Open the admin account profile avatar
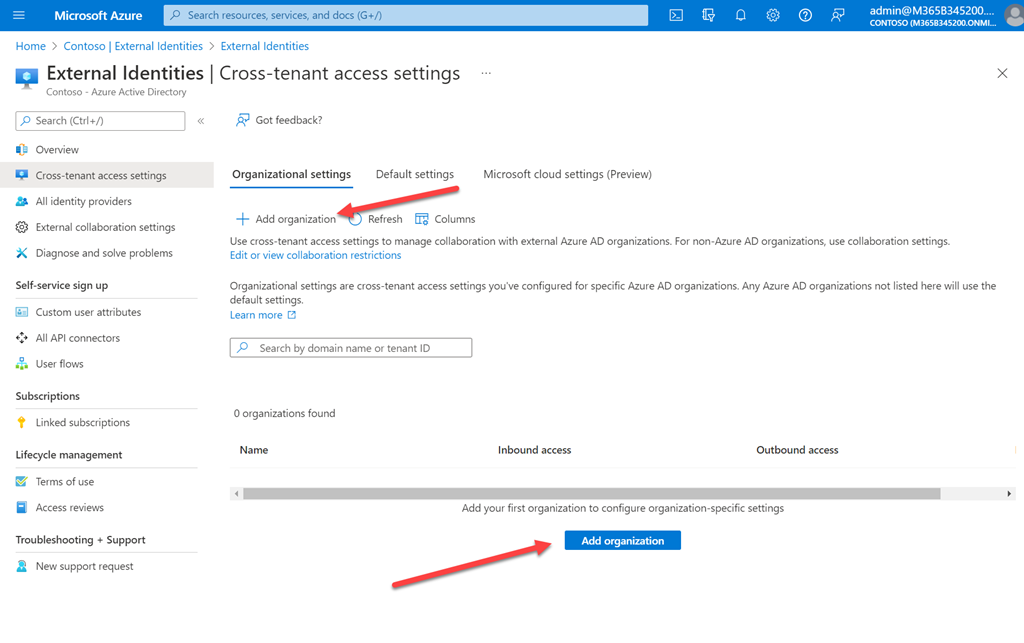This screenshot has width=1024, height=643. pos(1010,15)
